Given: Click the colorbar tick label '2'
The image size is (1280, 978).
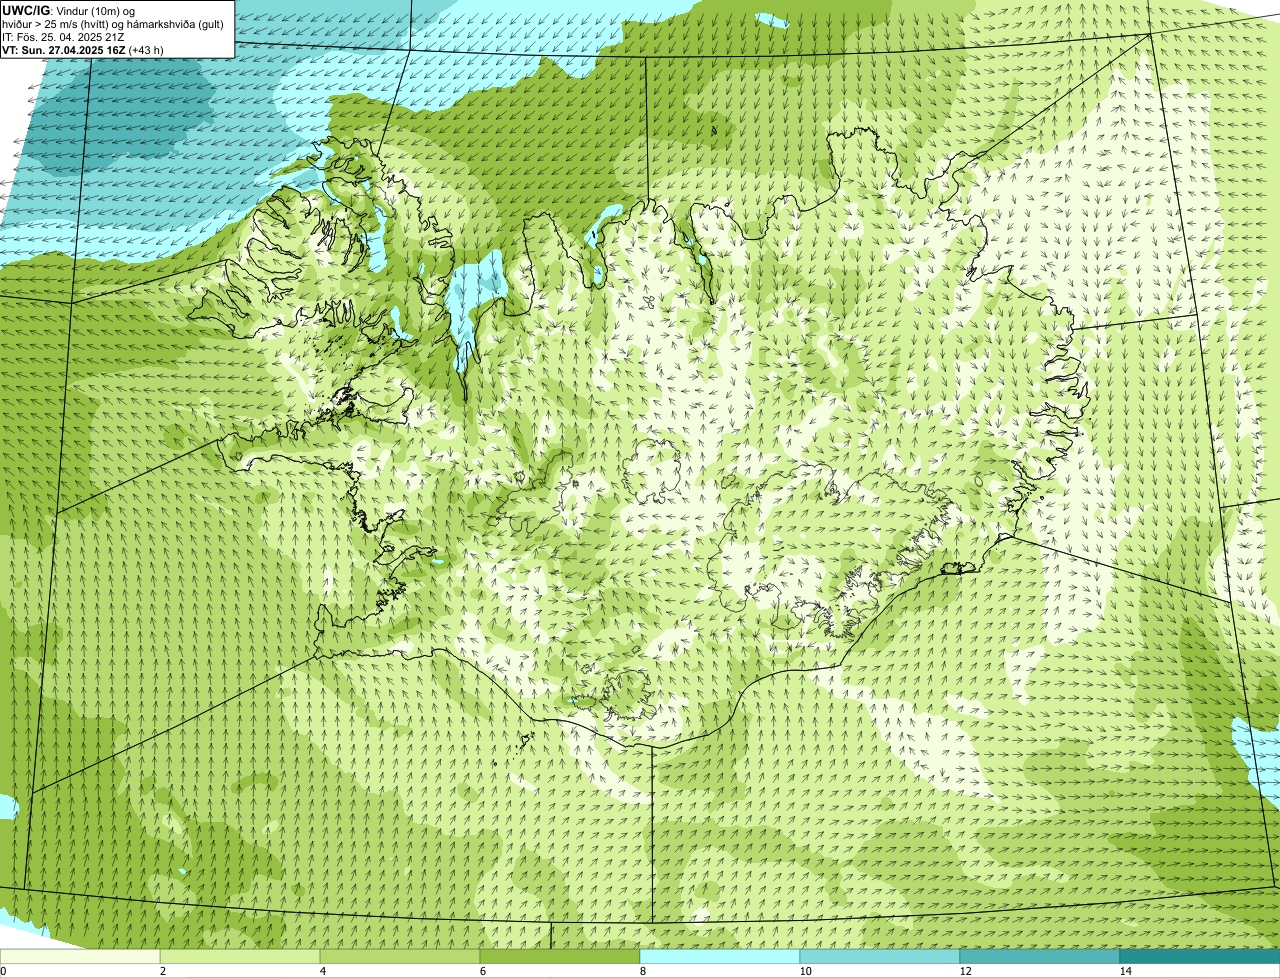Looking at the screenshot, I should coord(162,971).
